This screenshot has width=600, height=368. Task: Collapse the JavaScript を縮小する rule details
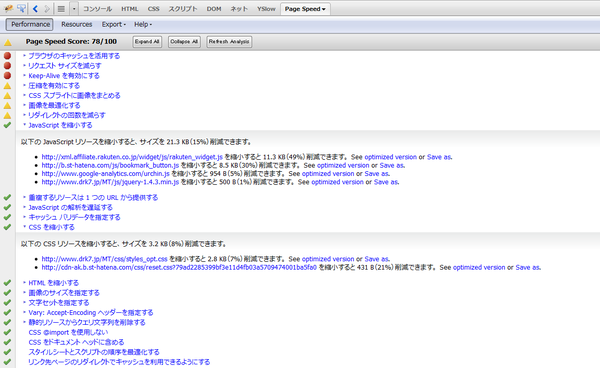60,125
